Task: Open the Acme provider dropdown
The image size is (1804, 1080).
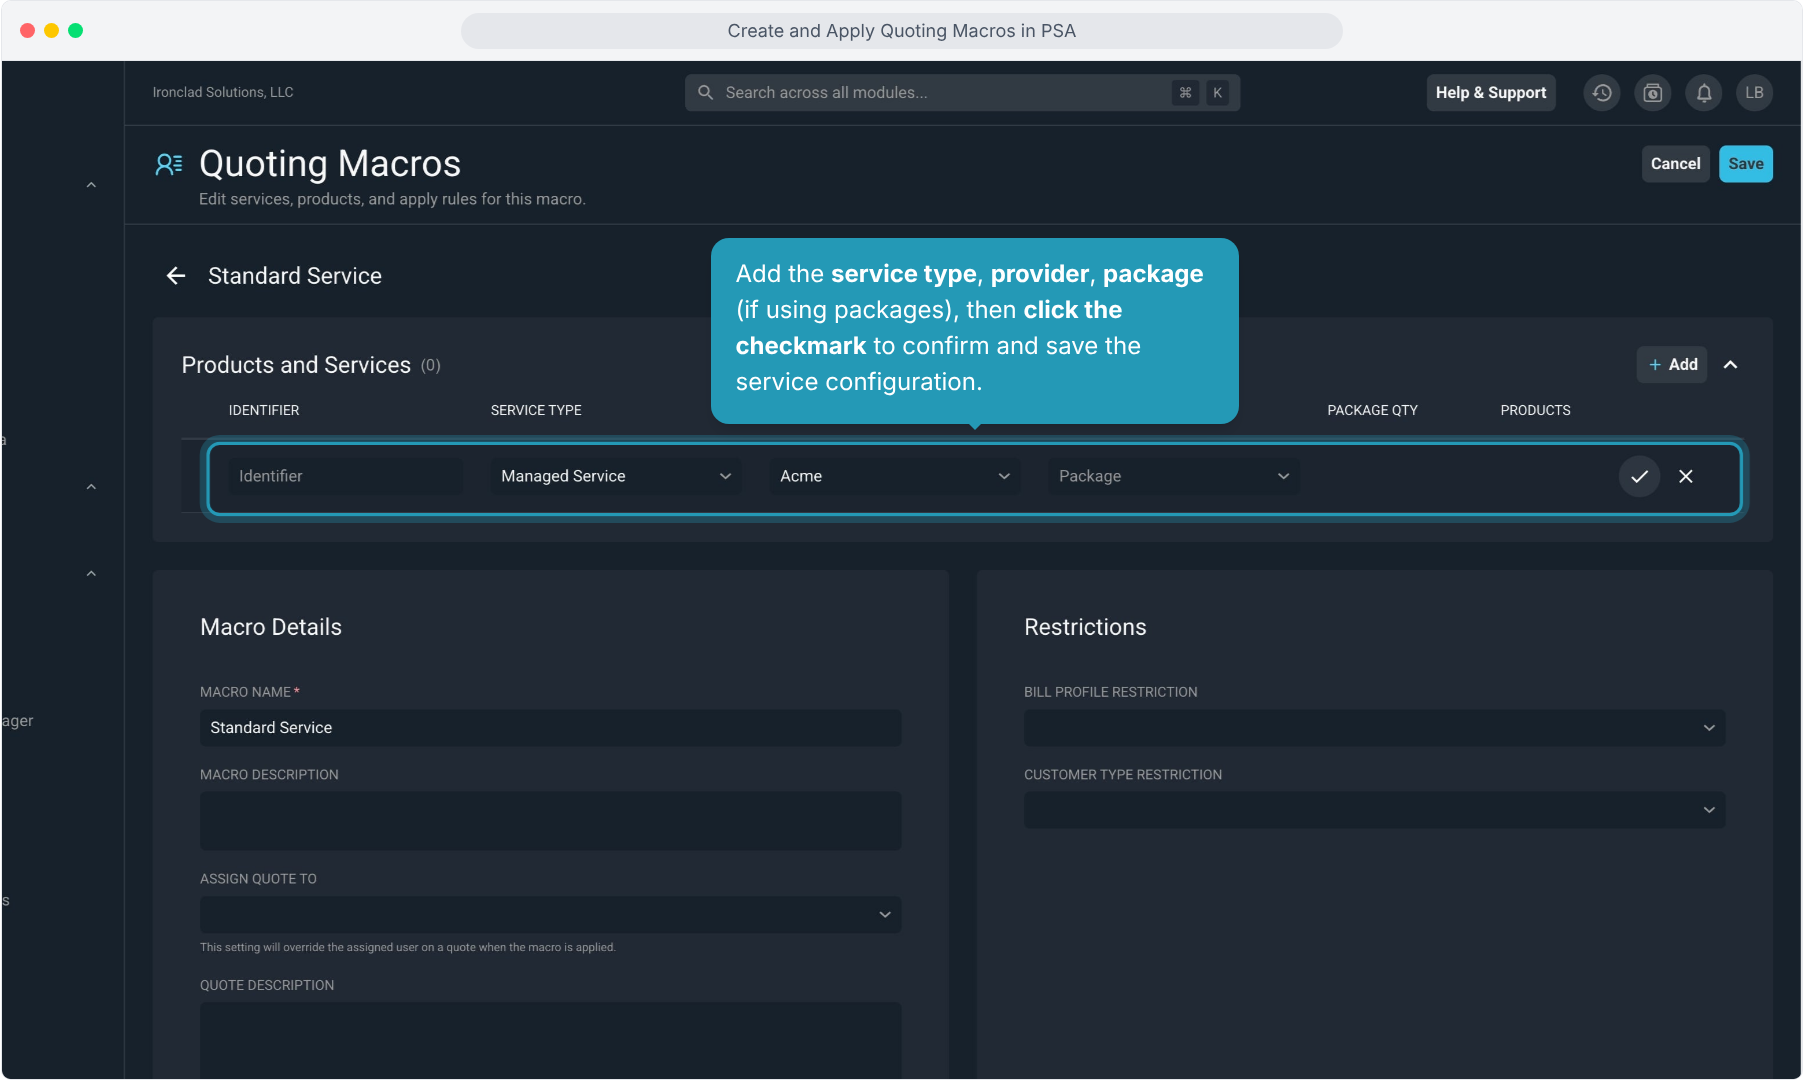Action: (x=895, y=477)
